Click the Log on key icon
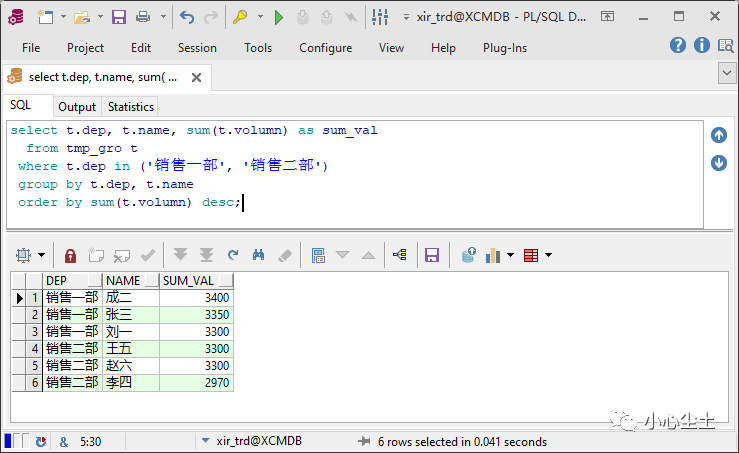Image resolution: width=739 pixels, height=453 pixels. (240, 17)
